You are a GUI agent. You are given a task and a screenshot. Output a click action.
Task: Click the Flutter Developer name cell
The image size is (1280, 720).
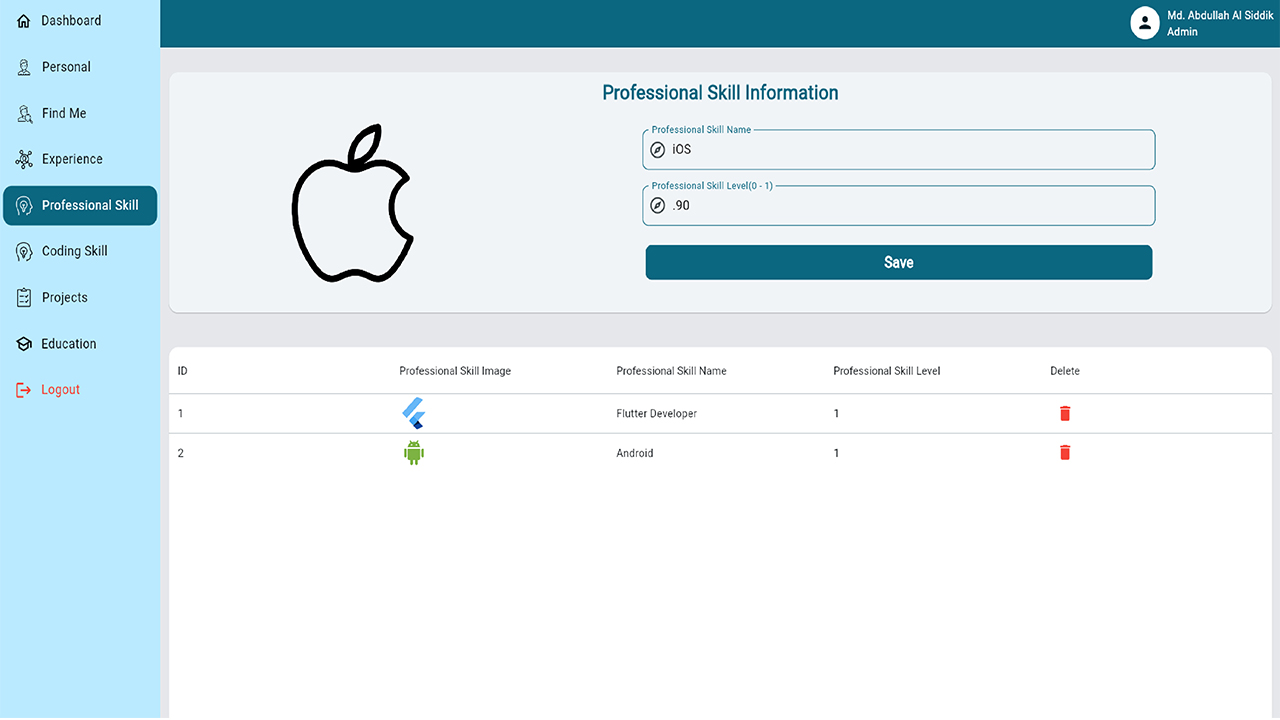click(656, 413)
